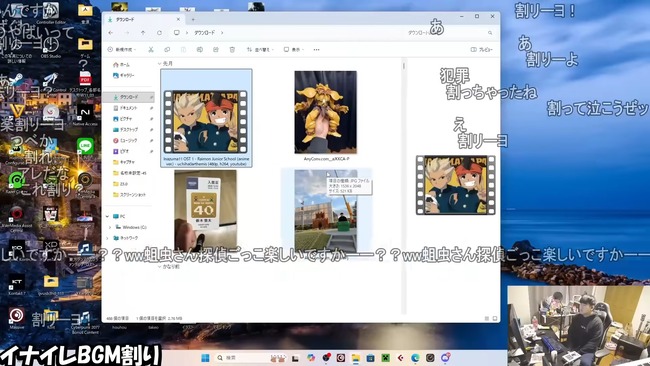The height and width of the screenshot is (366, 650).
Task: Go up one folder level
Action: 143,32
